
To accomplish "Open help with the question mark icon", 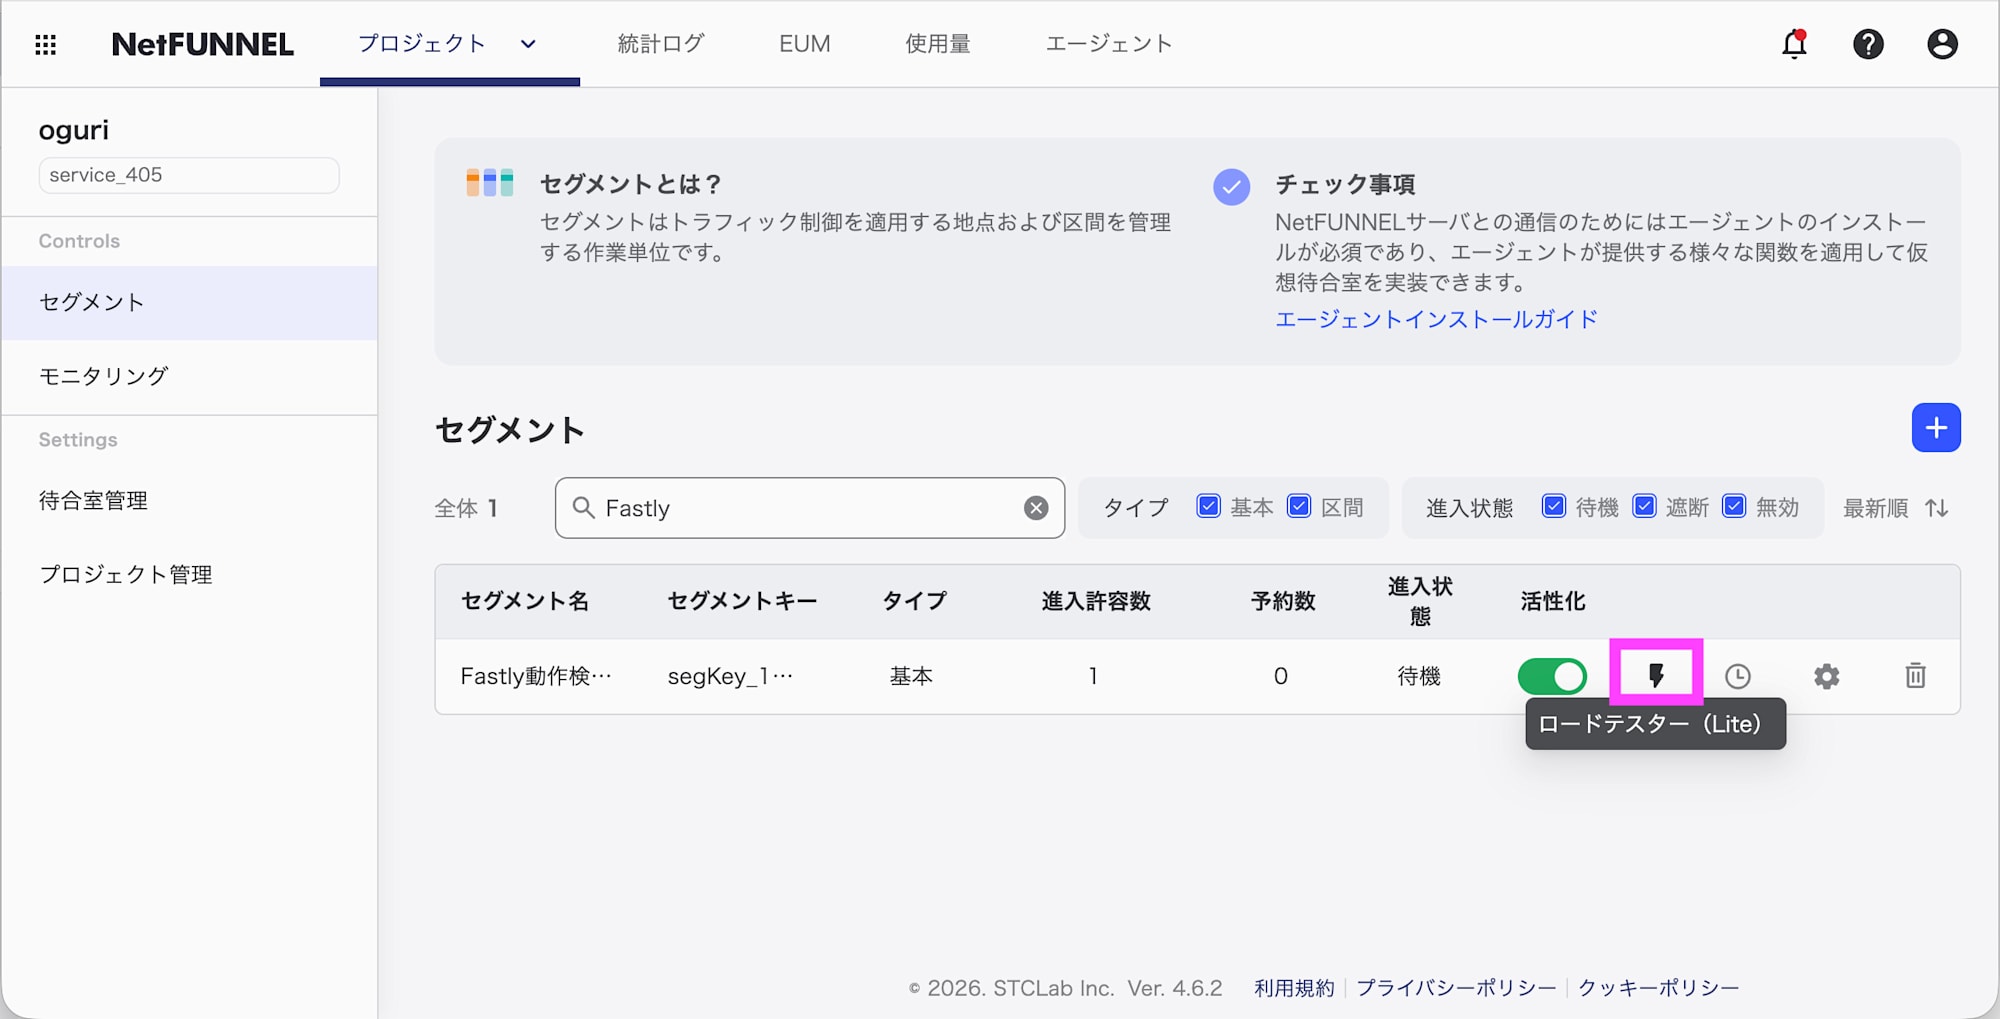I will pos(1868,43).
